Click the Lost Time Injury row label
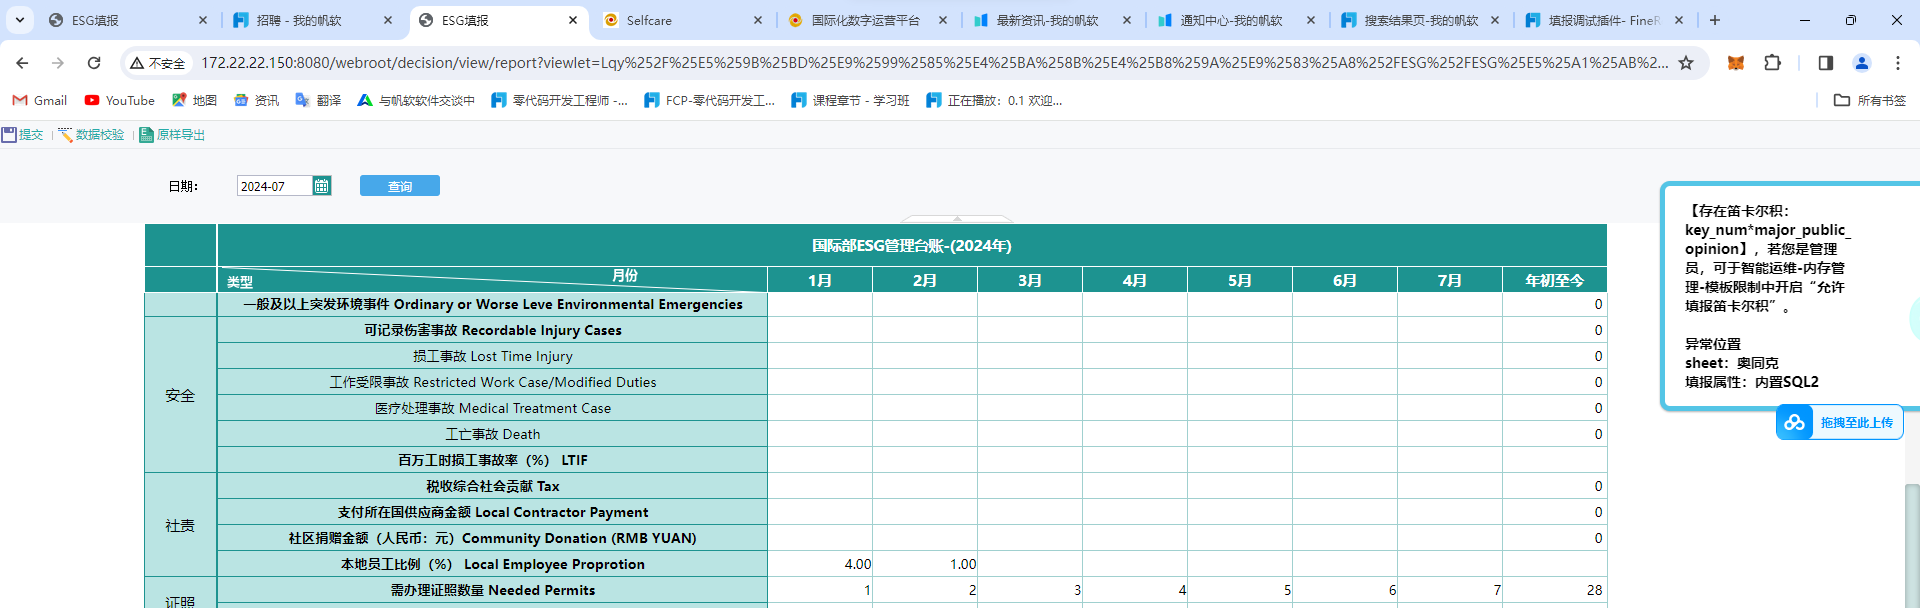This screenshot has width=1920, height=608. [x=493, y=356]
